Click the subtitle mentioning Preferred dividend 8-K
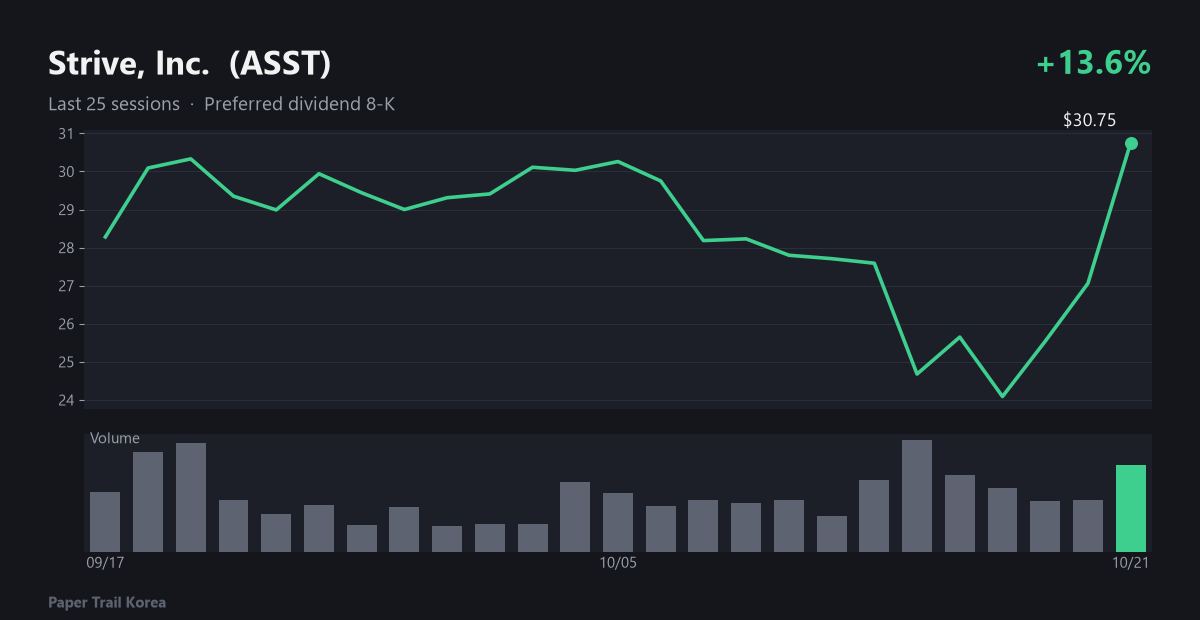1200x620 pixels. pos(221,104)
